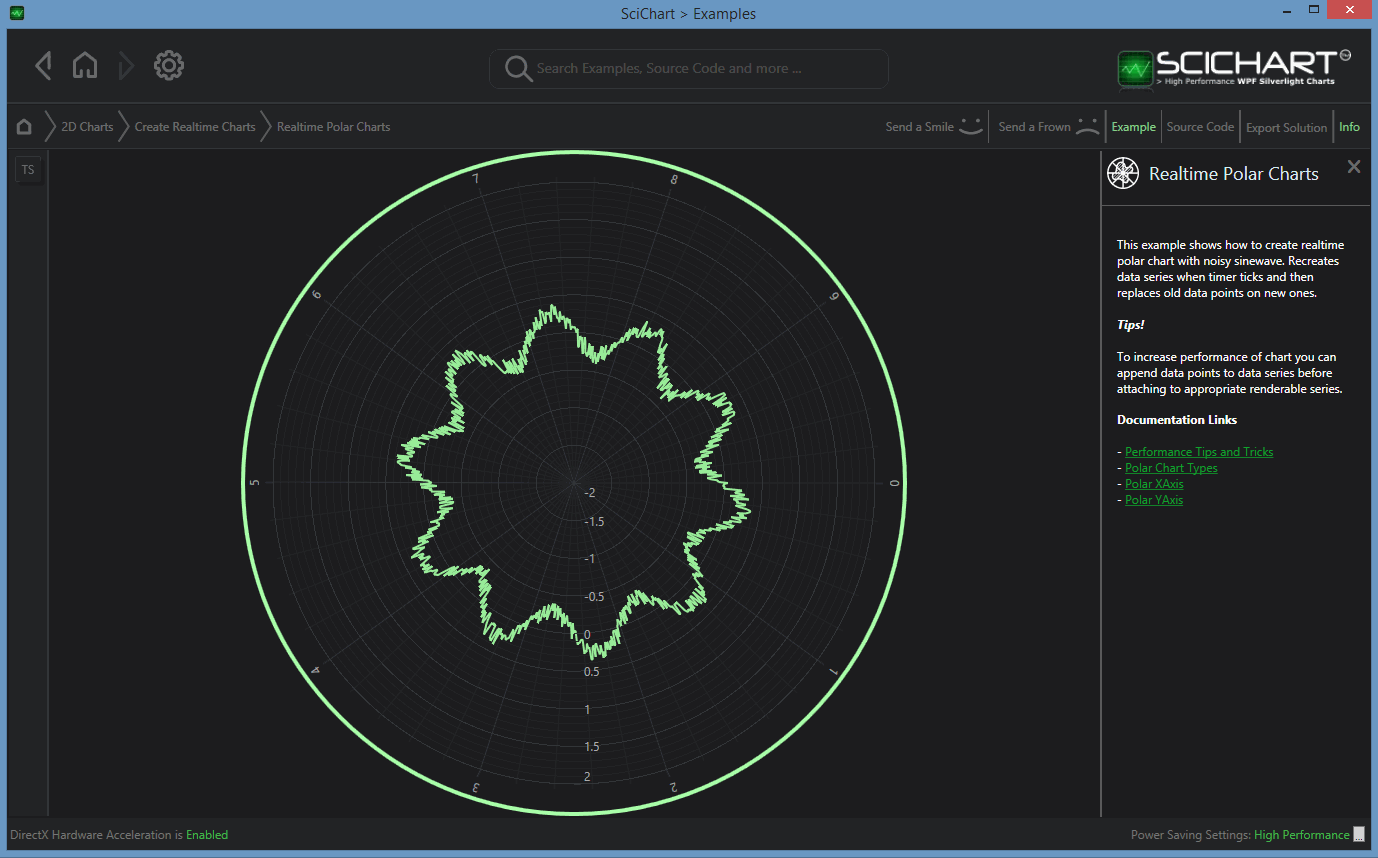Click the breadcrumb home icon
Screen dimensions: 1378x858
(24, 127)
